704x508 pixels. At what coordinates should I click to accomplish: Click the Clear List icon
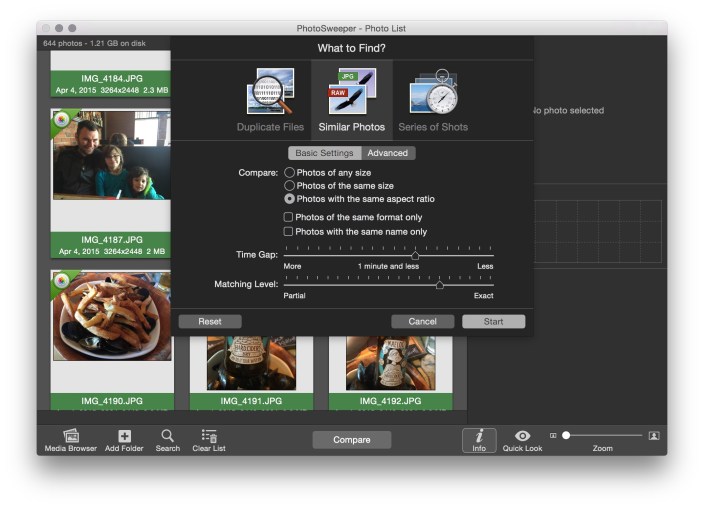[x=209, y=436]
